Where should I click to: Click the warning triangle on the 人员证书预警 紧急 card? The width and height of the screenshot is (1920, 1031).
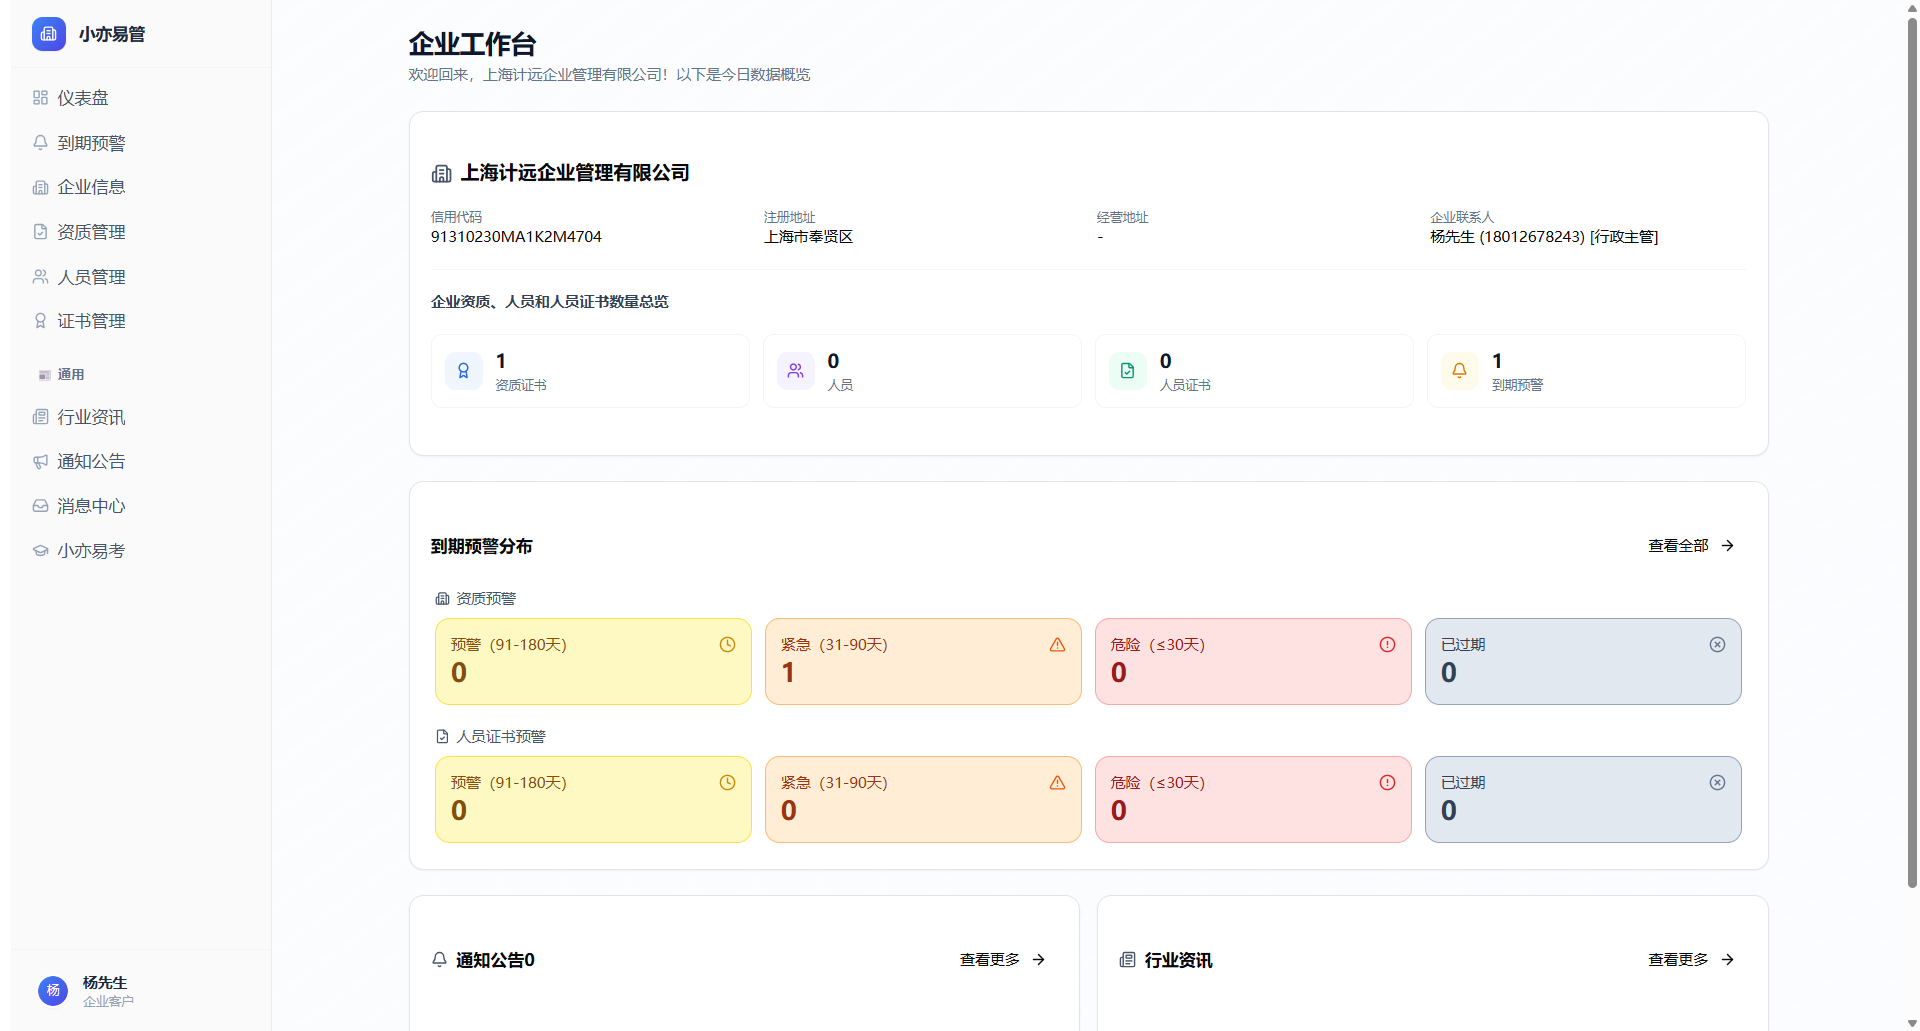tap(1057, 783)
